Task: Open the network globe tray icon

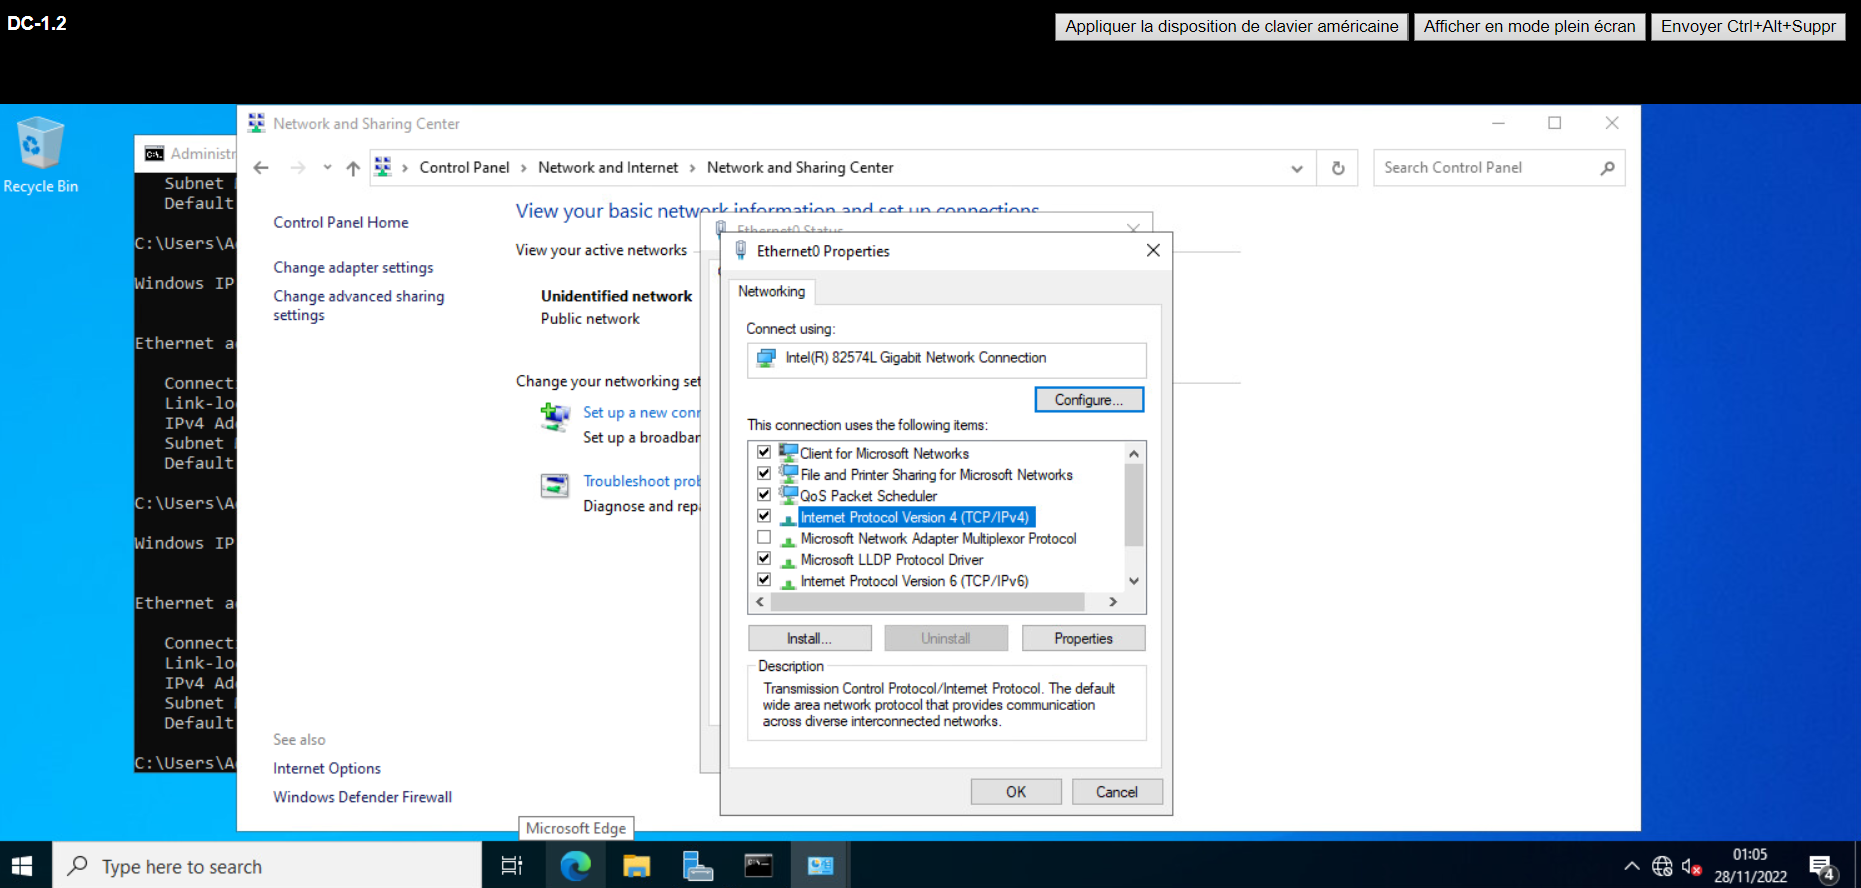Action: tap(1662, 866)
